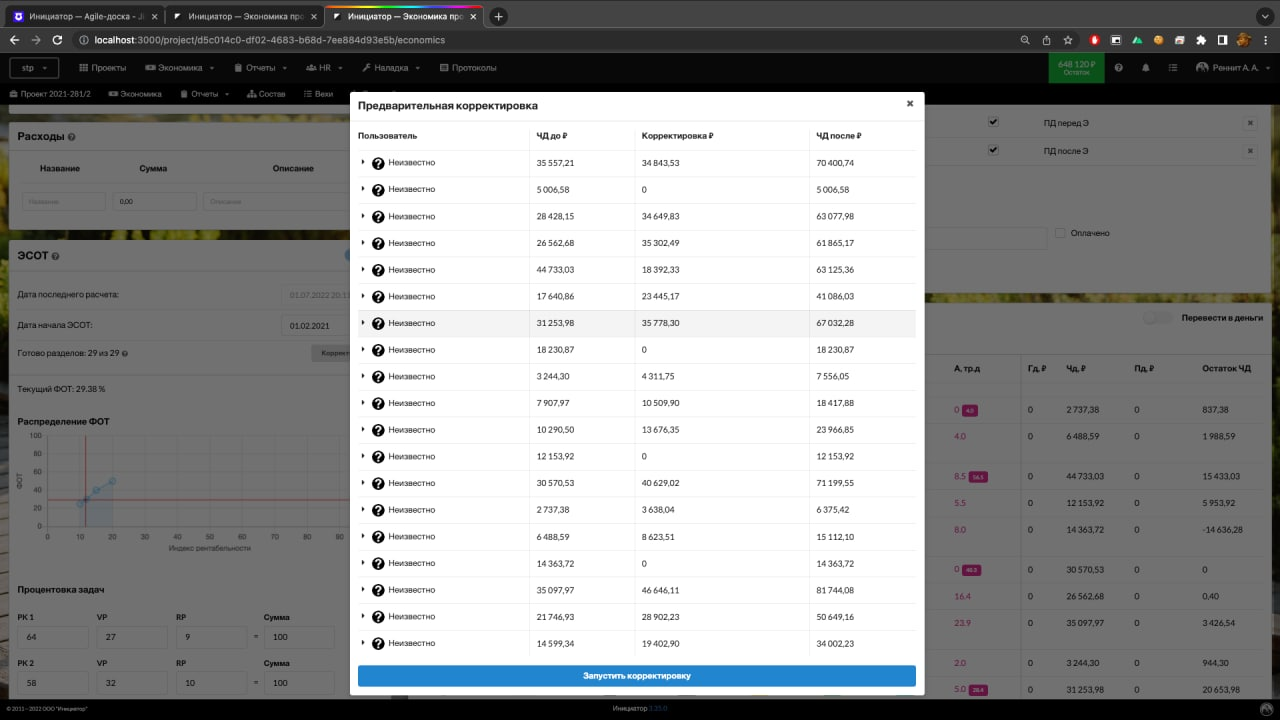Expand highlighted row 31 253,98
This screenshot has width=1280, height=720.
(363, 323)
